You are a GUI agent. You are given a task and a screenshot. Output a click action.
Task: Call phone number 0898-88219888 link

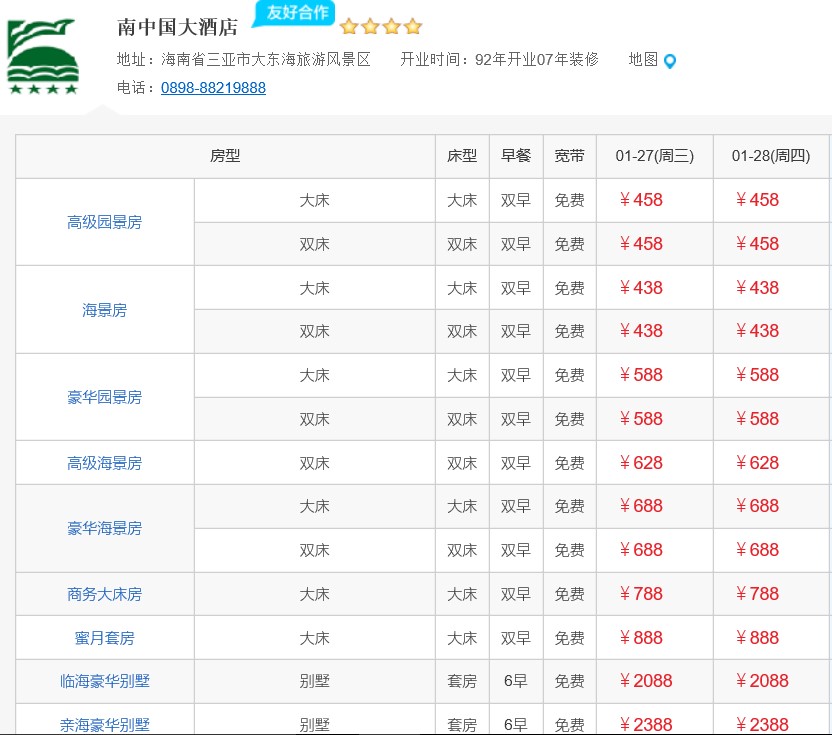click(213, 88)
